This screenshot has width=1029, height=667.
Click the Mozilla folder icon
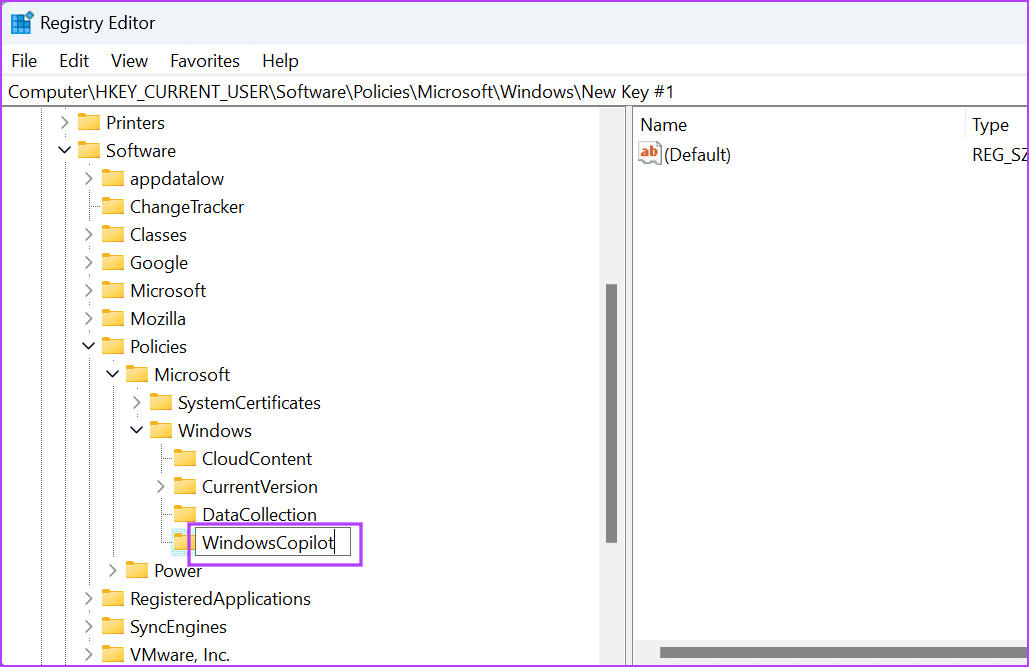pos(113,318)
